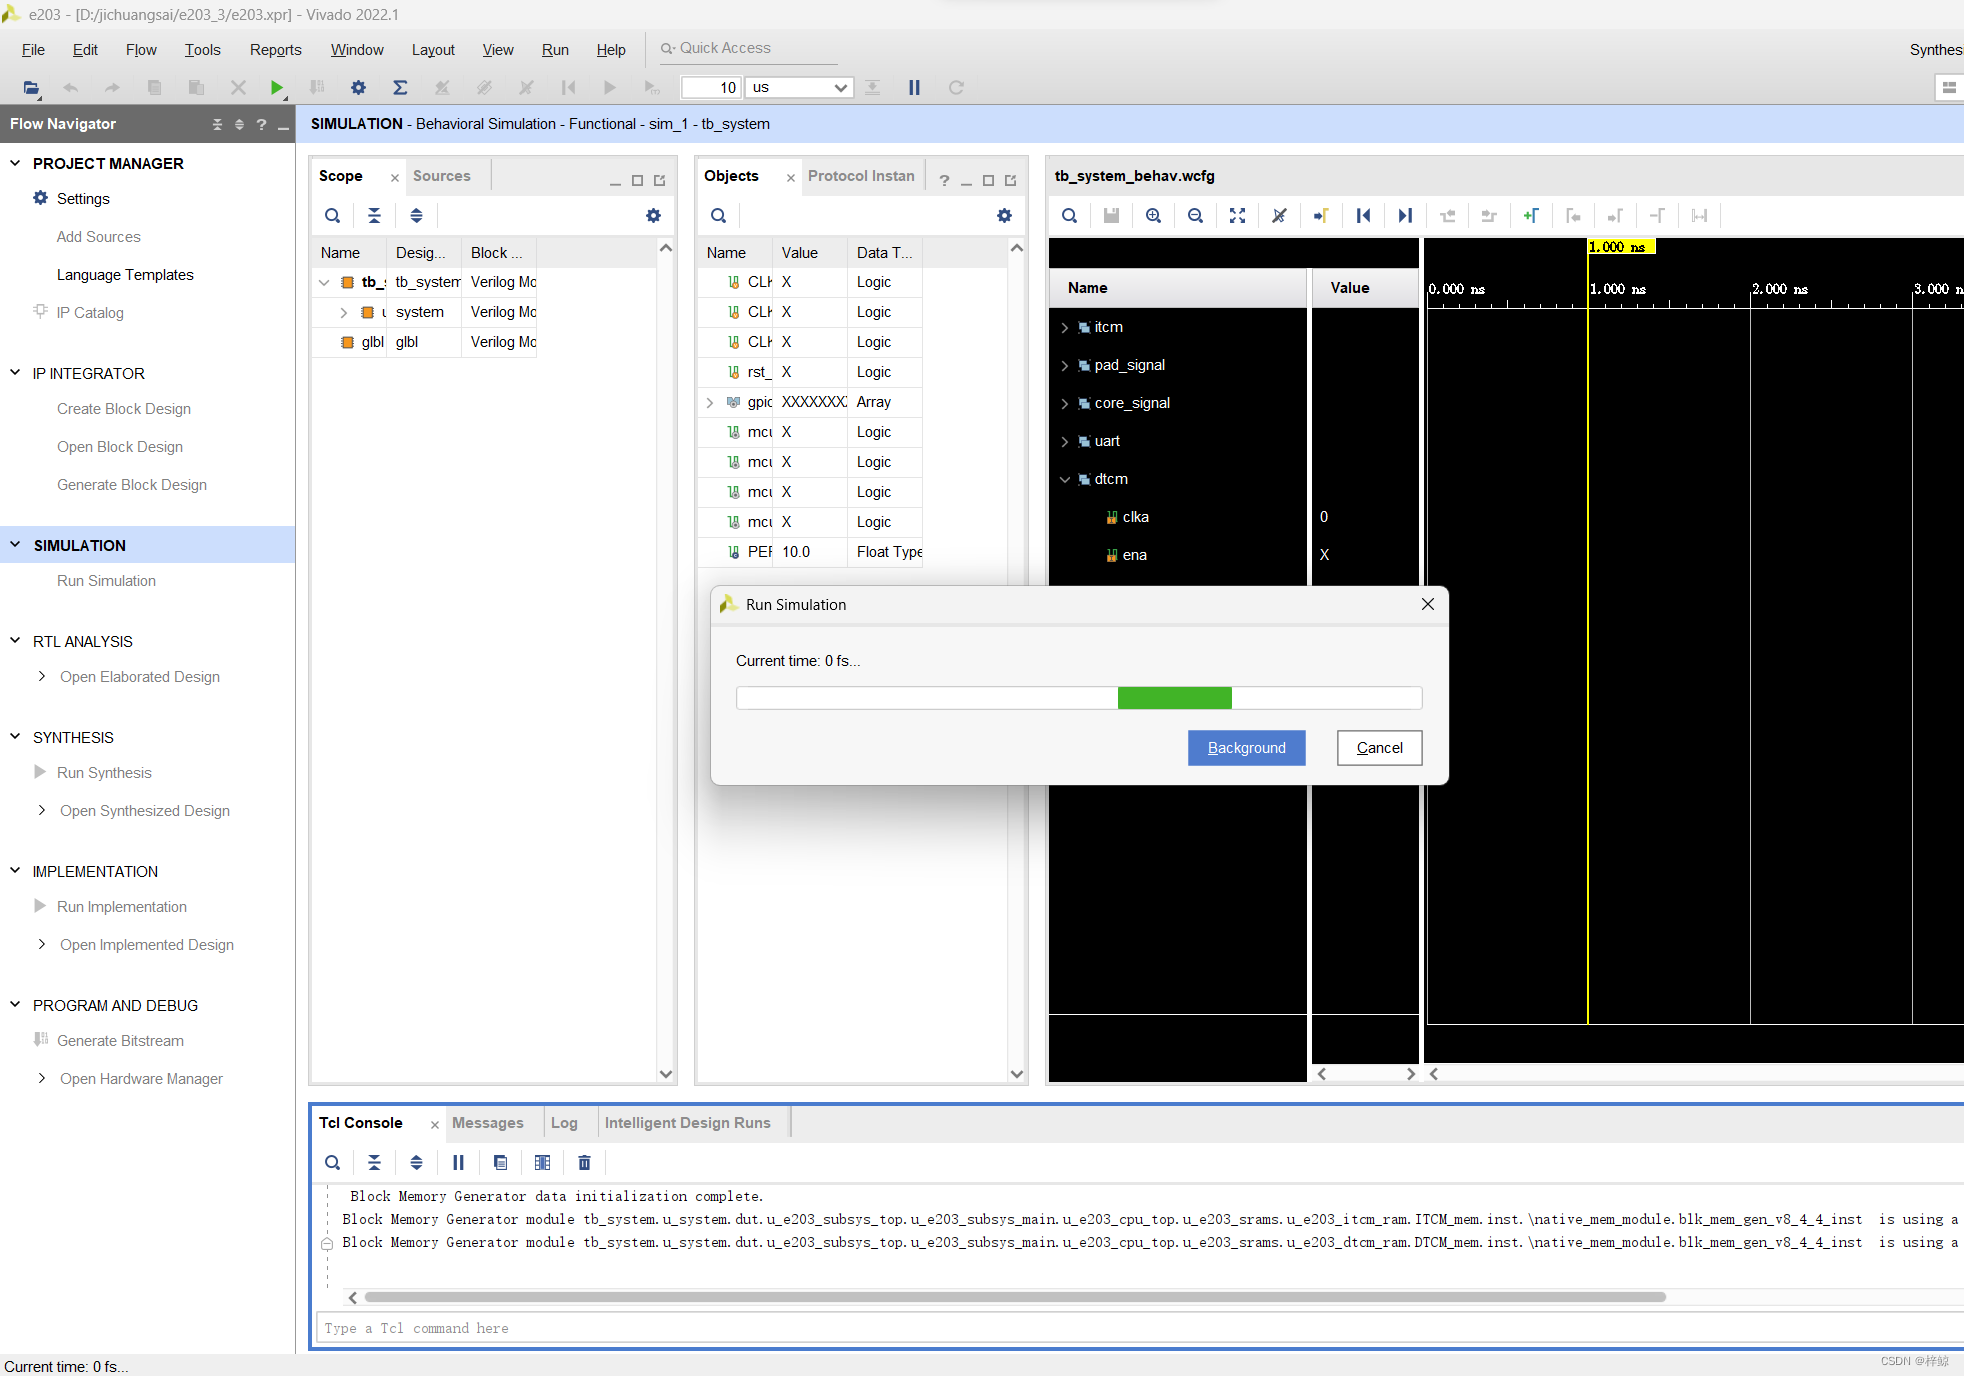Click the Add Marker waveform icon
The width and height of the screenshot is (1964, 1376).
[x=1530, y=215]
